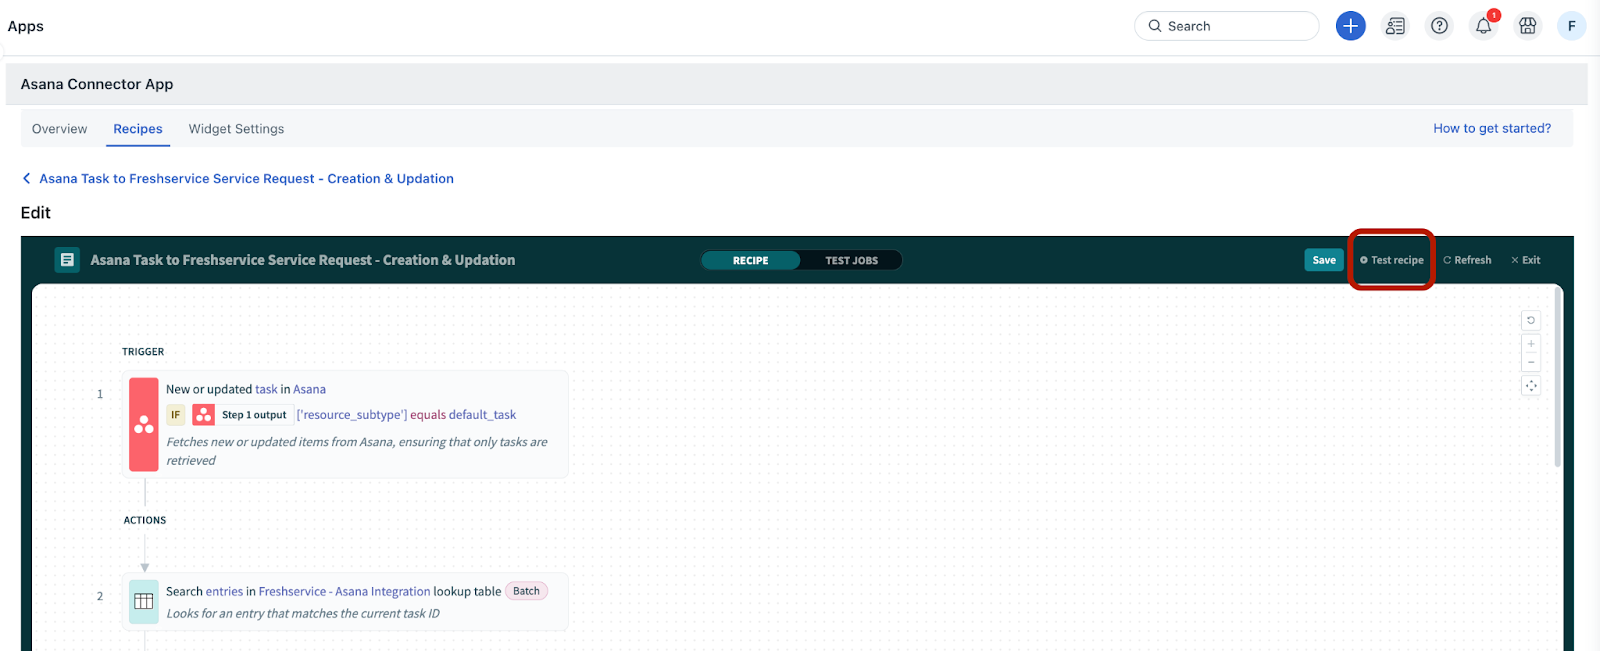Image resolution: width=1600 pixels, height=651 pixels.
Task: Click the red Asana trigger step icon
Action: pos(144,424)
